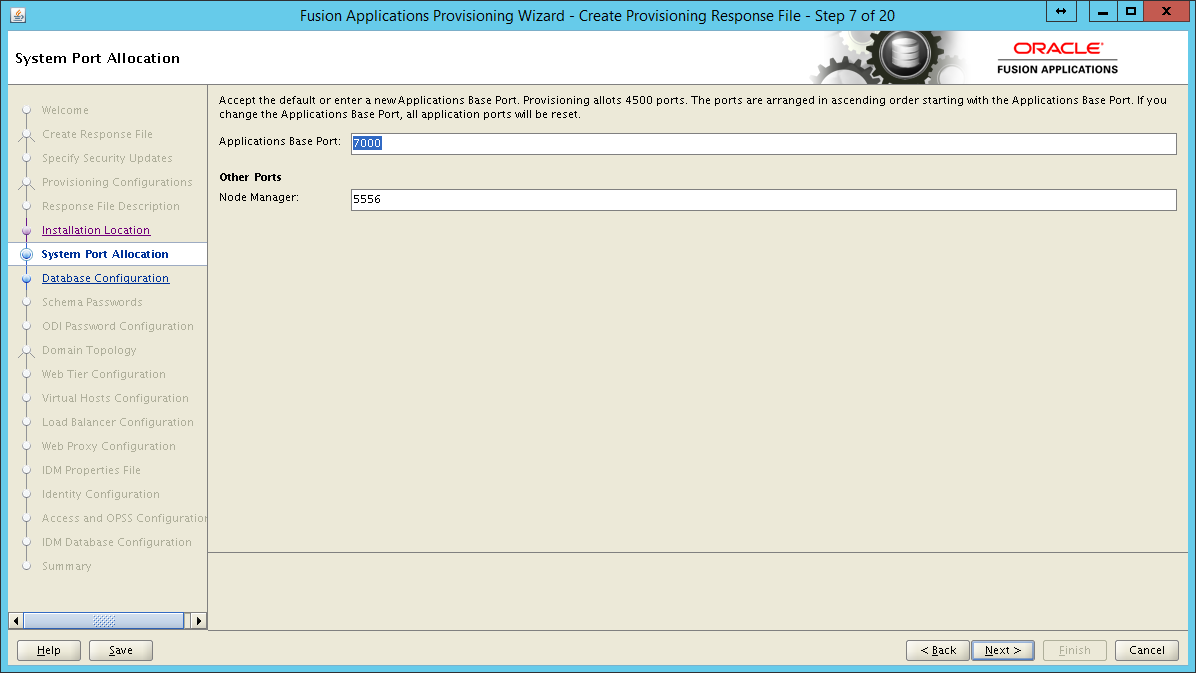Click the Virtual Hosts Configuration step
1196x673 pixels.
pyautogui.click(x=114, y=398)
